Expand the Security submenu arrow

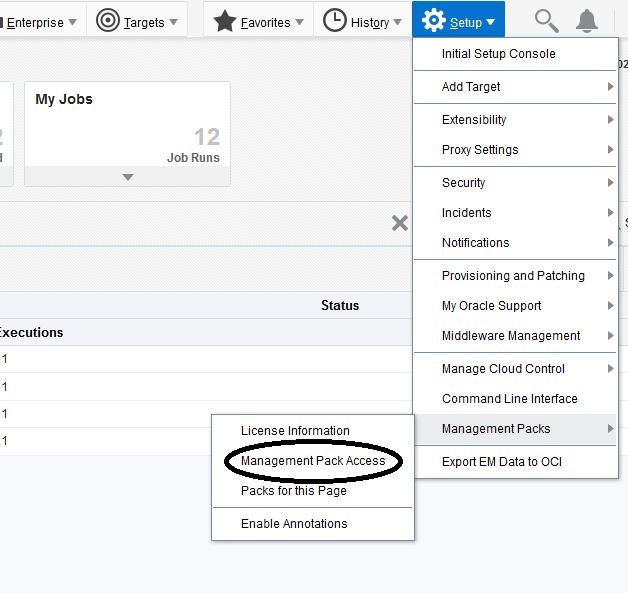610,183
